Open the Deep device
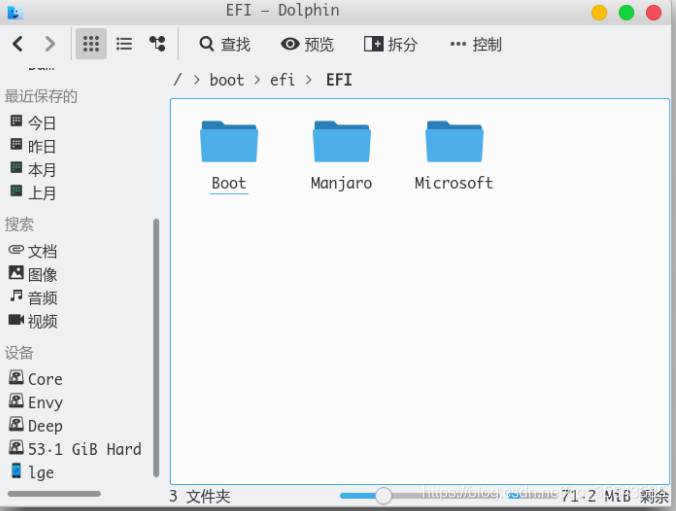 36,426
